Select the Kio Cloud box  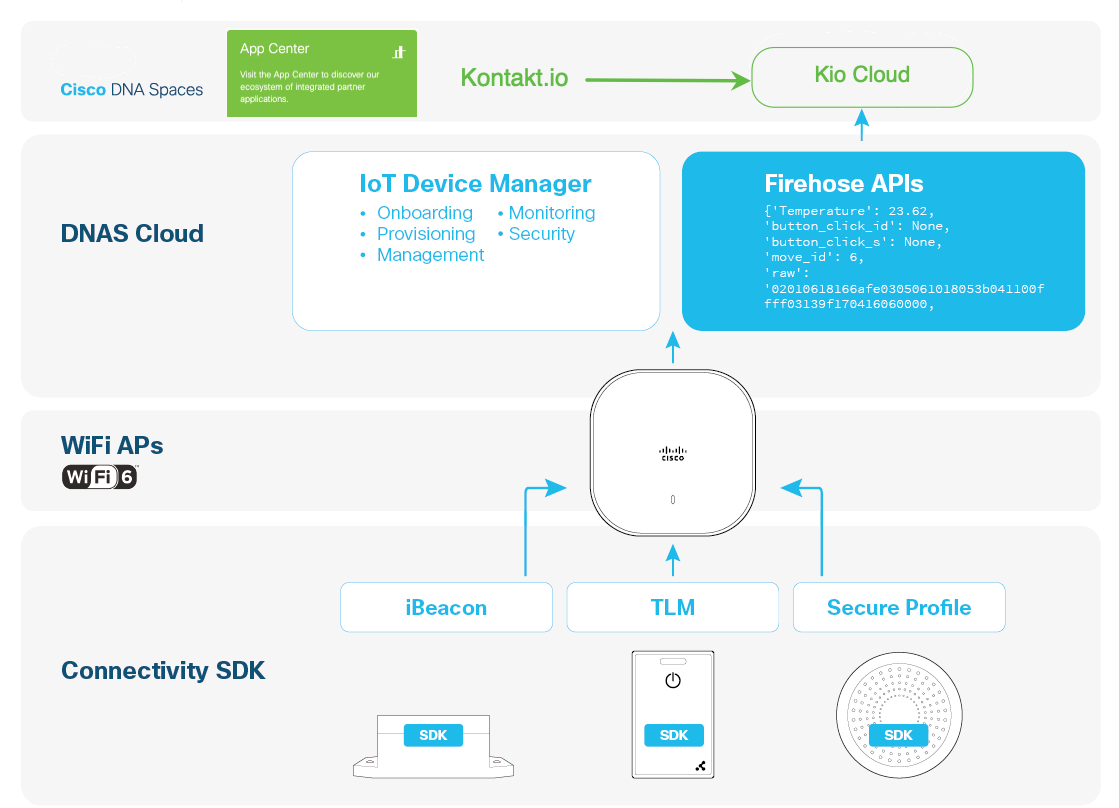pyautogui.click(x=861, y=75)
